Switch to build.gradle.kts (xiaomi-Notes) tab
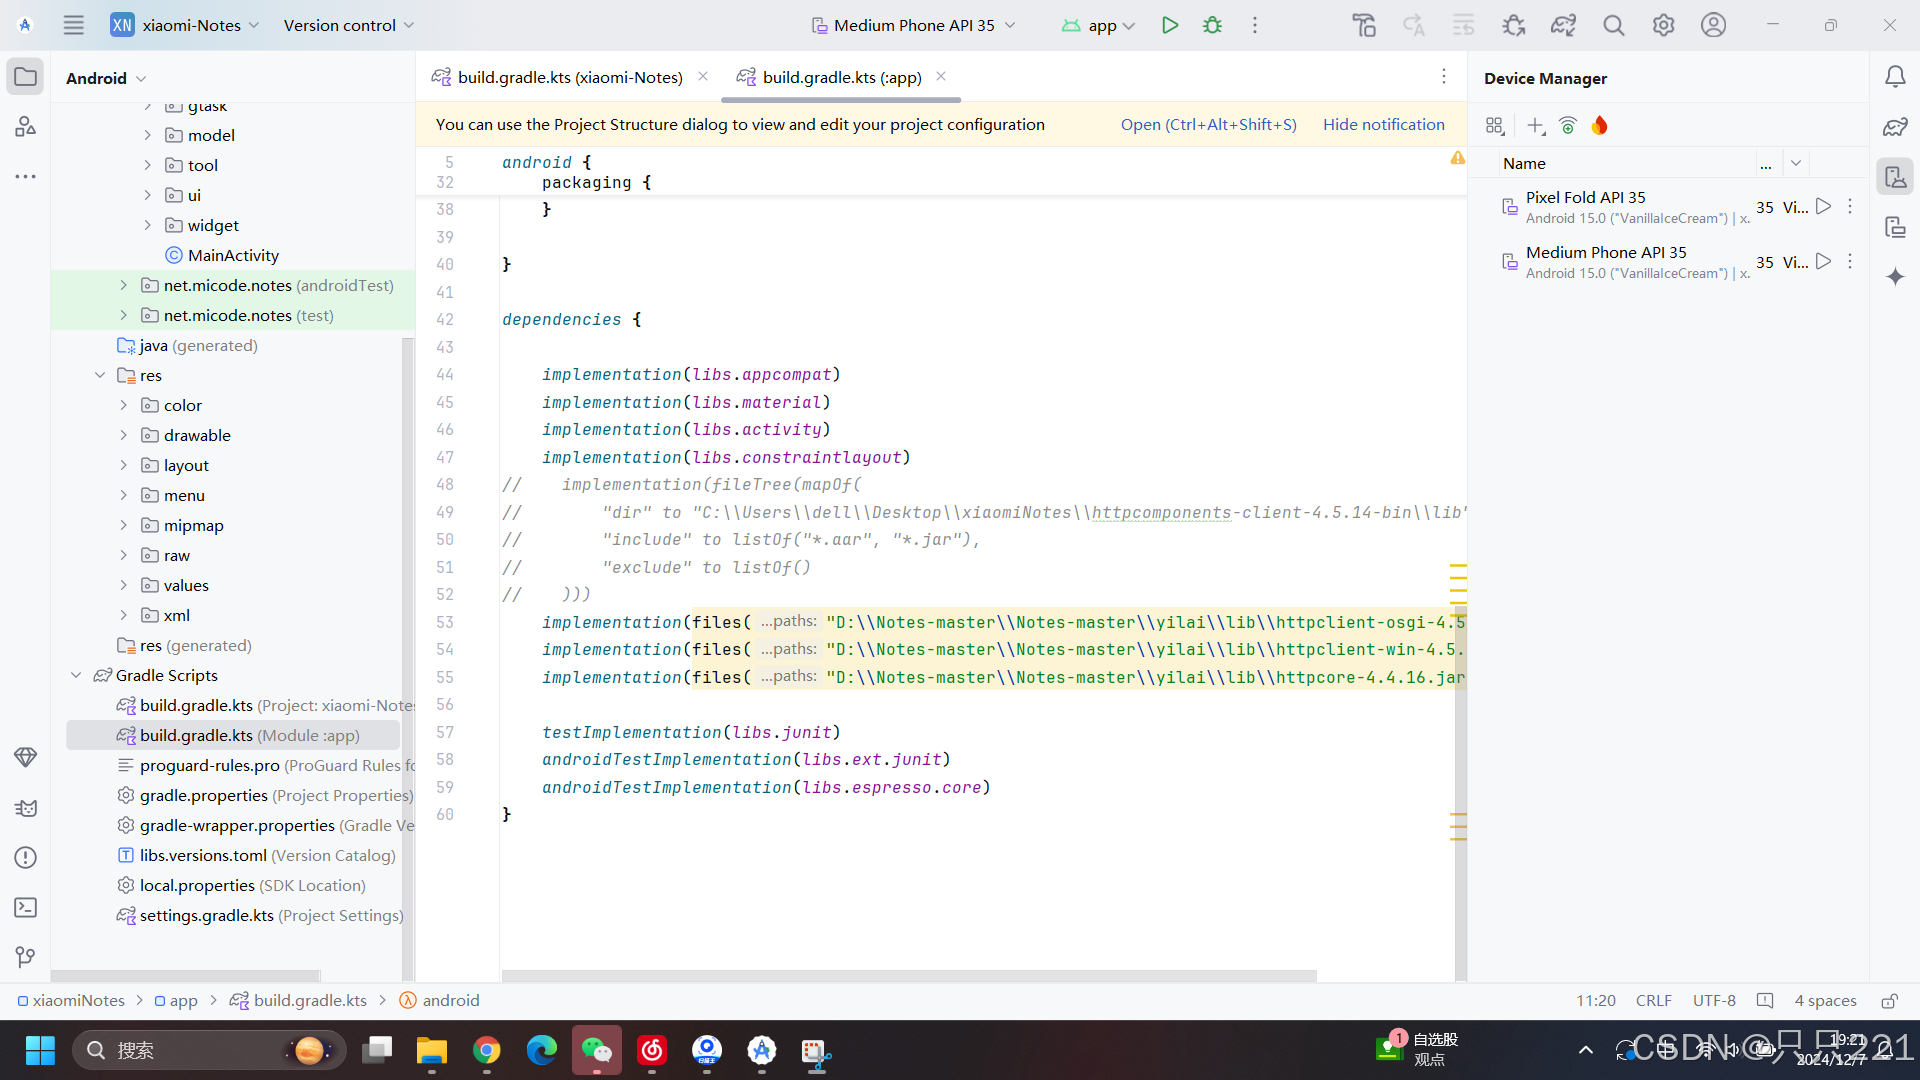The height and width of the screenshot is (1080, 1920). pyautogui.click(x=569, y=77)
